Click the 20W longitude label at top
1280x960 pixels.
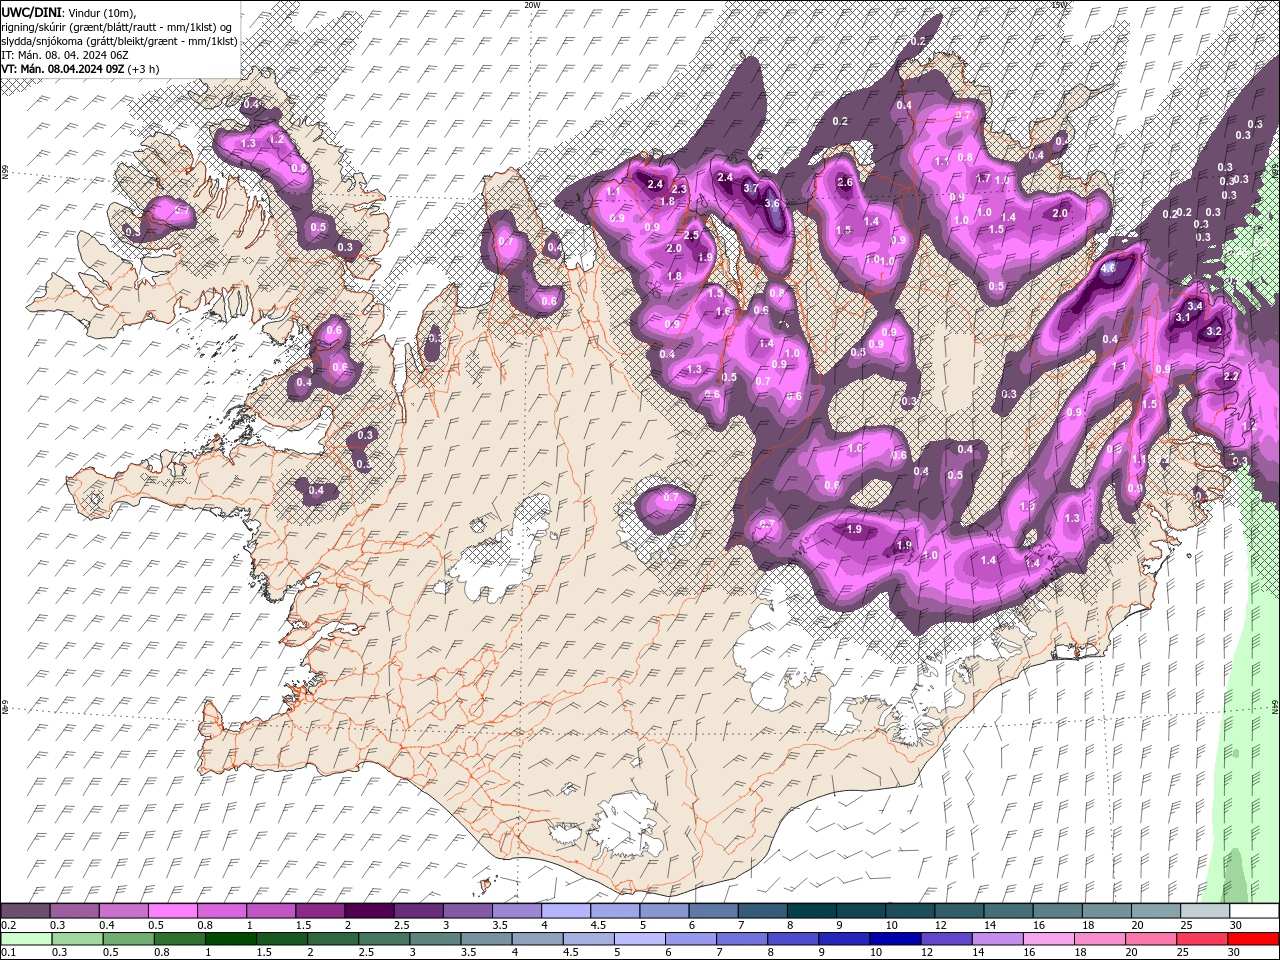[x=532, y=5]
